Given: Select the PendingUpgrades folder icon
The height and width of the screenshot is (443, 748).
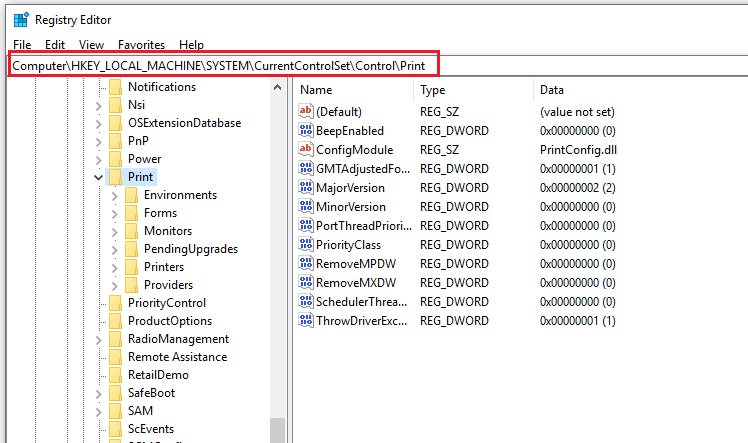Looking at the screenshot, I should [132, 249].
